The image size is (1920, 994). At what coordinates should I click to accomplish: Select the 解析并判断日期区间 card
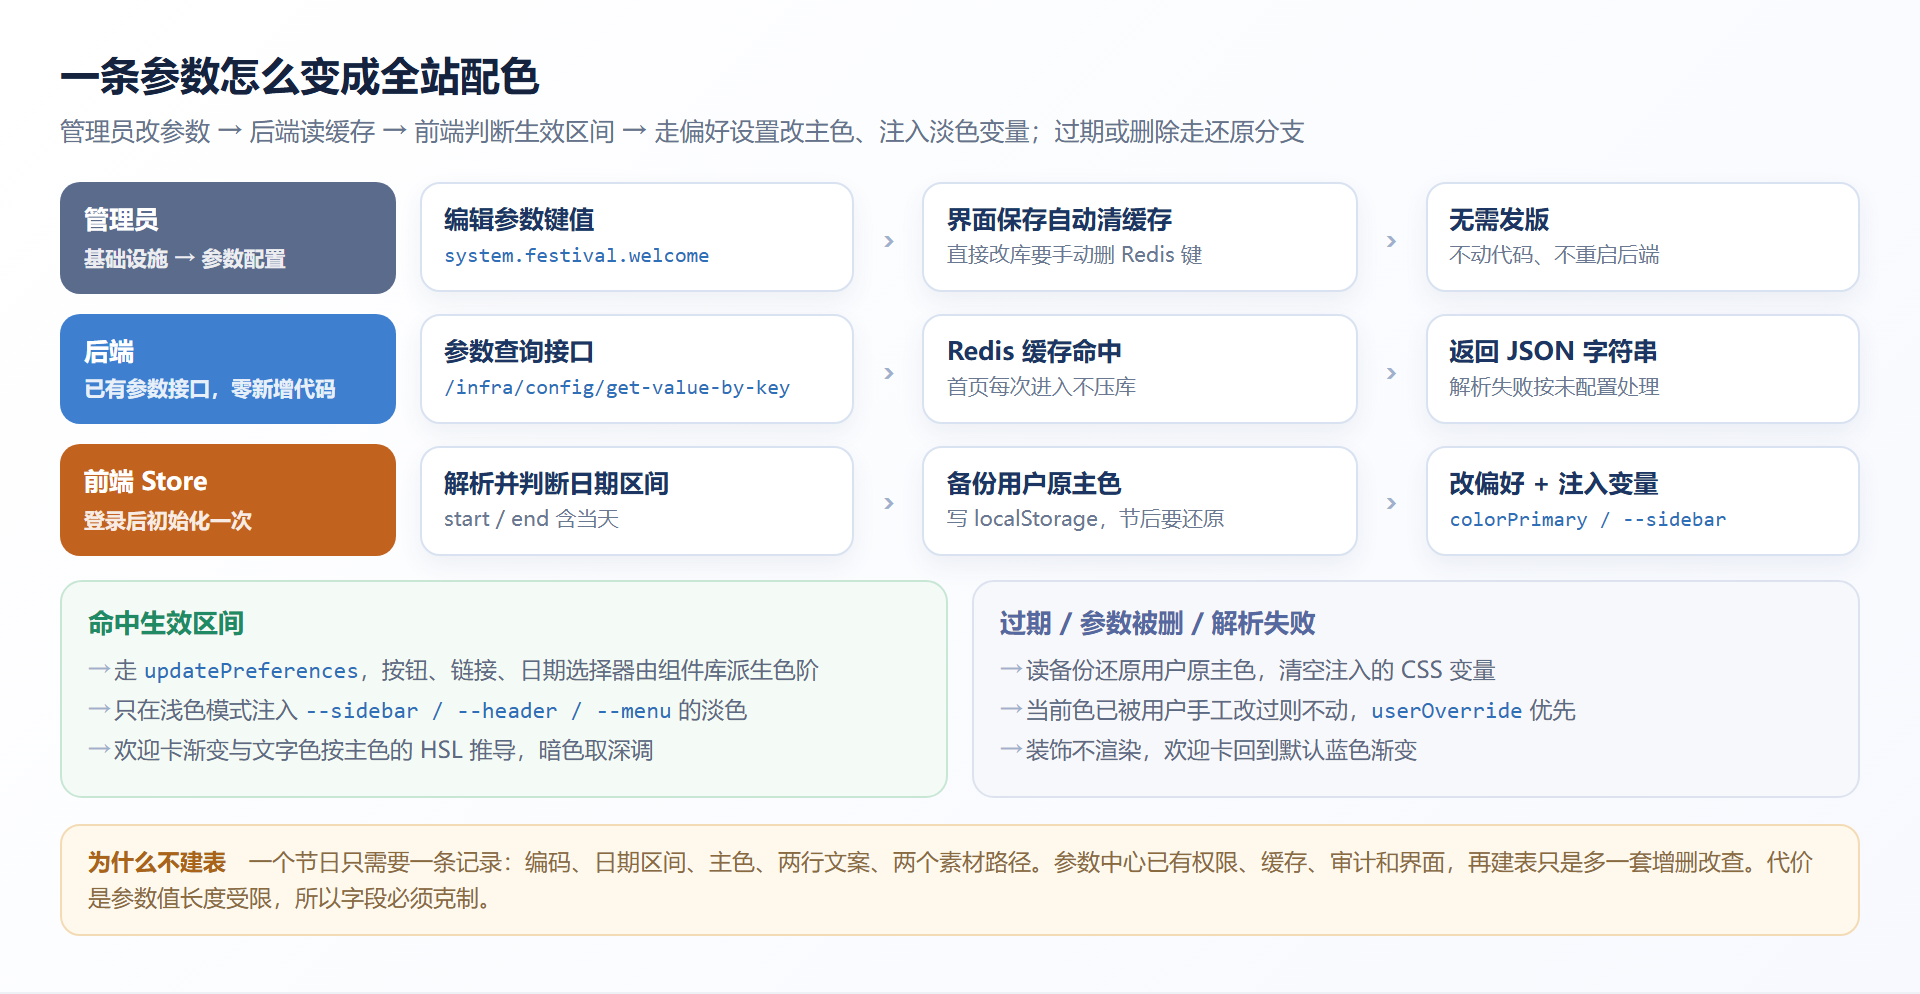[x=637, y=500]
